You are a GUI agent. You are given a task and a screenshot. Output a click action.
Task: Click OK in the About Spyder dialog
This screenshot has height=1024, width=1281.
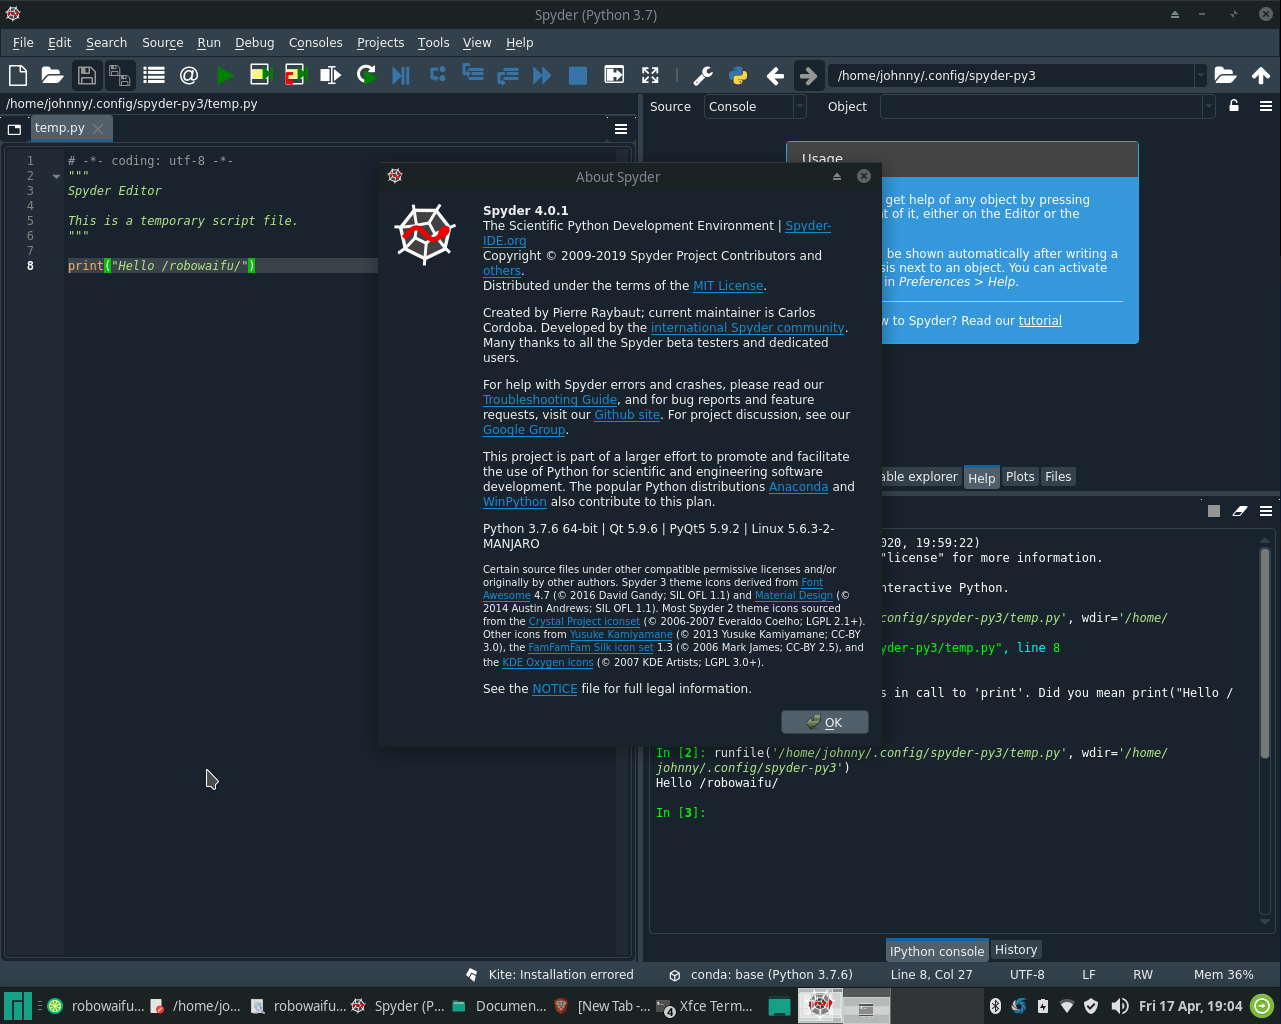click(824, 722)
